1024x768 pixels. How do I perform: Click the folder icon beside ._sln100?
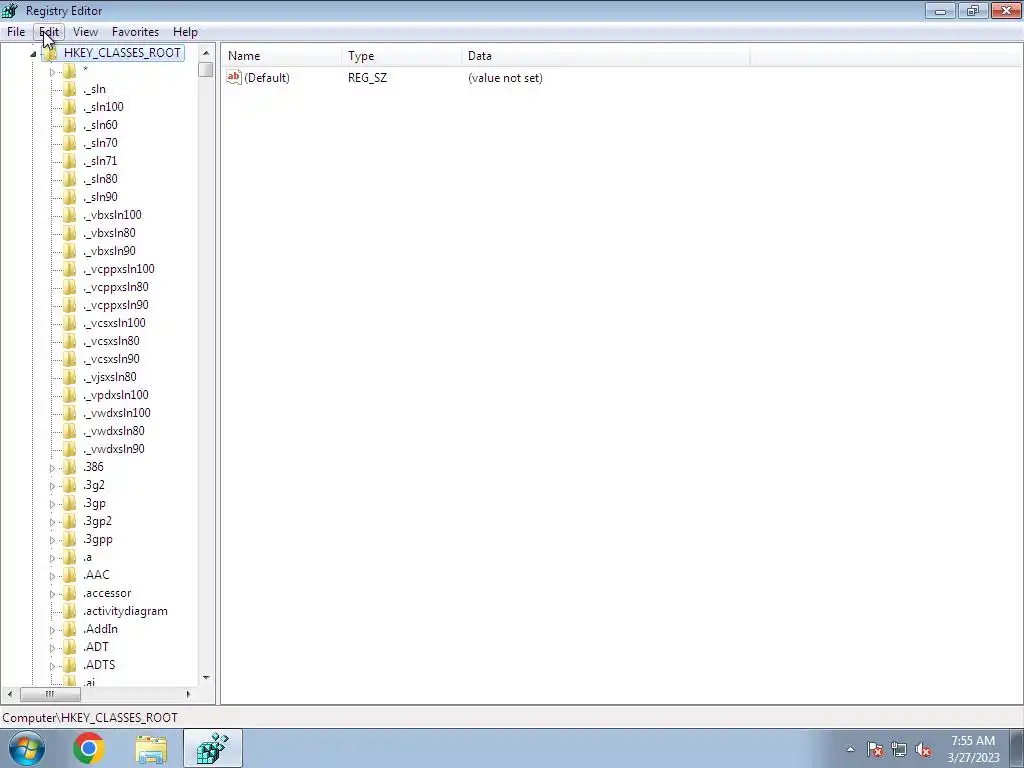pos(70,106)
